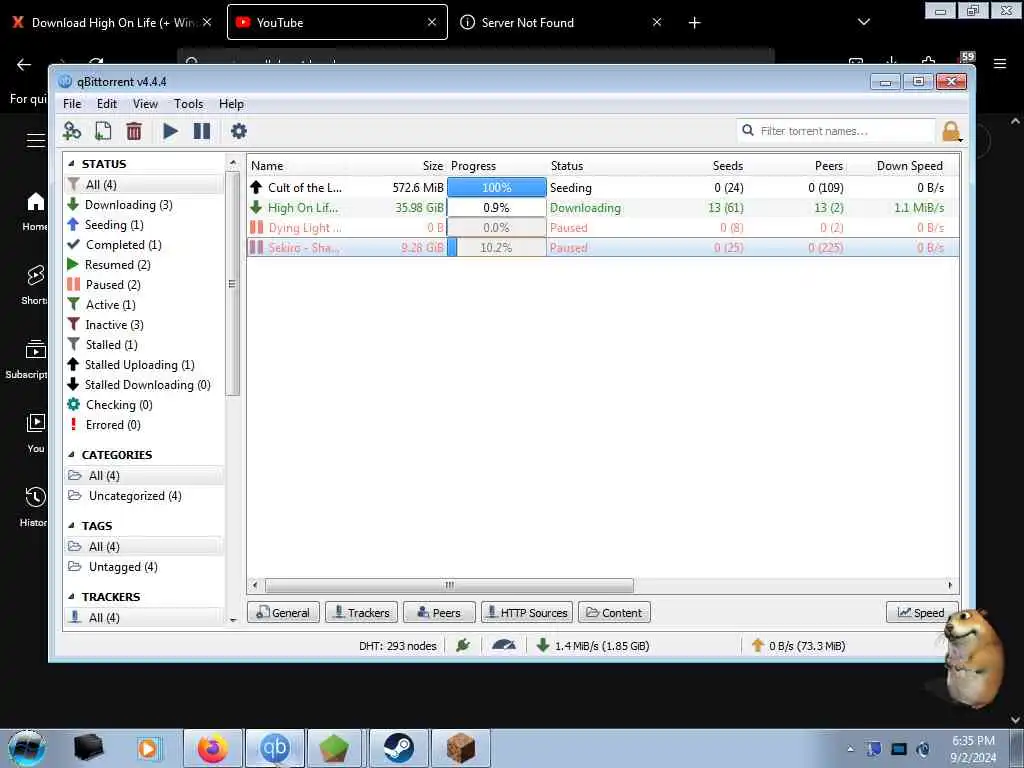This screenshot has width=1024, height=768.
Task: Switch to the Content tab
Action: (614, 613)
